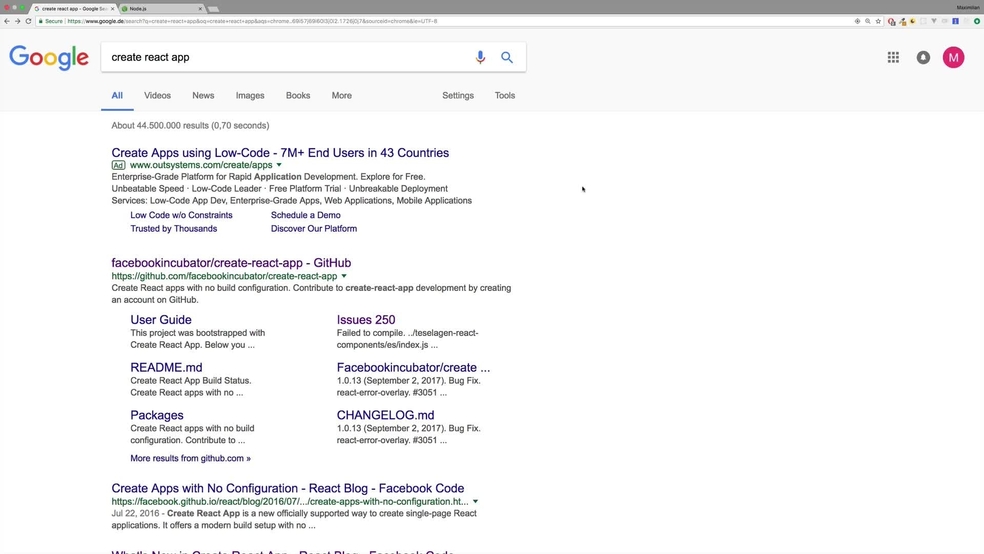Open dropdown arrow beside facebook.github.io result URL

(475, 501)
